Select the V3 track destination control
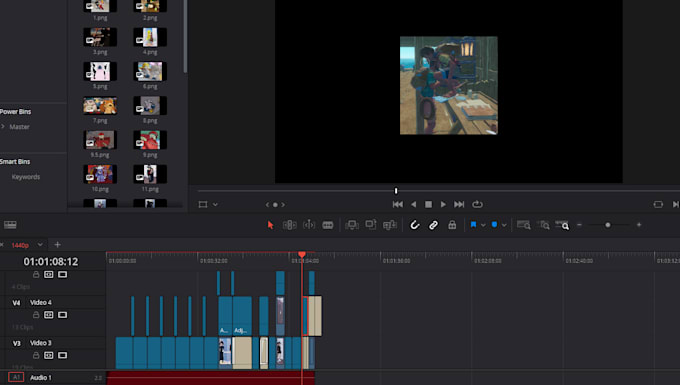The height and width of the screenshot is (385, 680). 16,343
